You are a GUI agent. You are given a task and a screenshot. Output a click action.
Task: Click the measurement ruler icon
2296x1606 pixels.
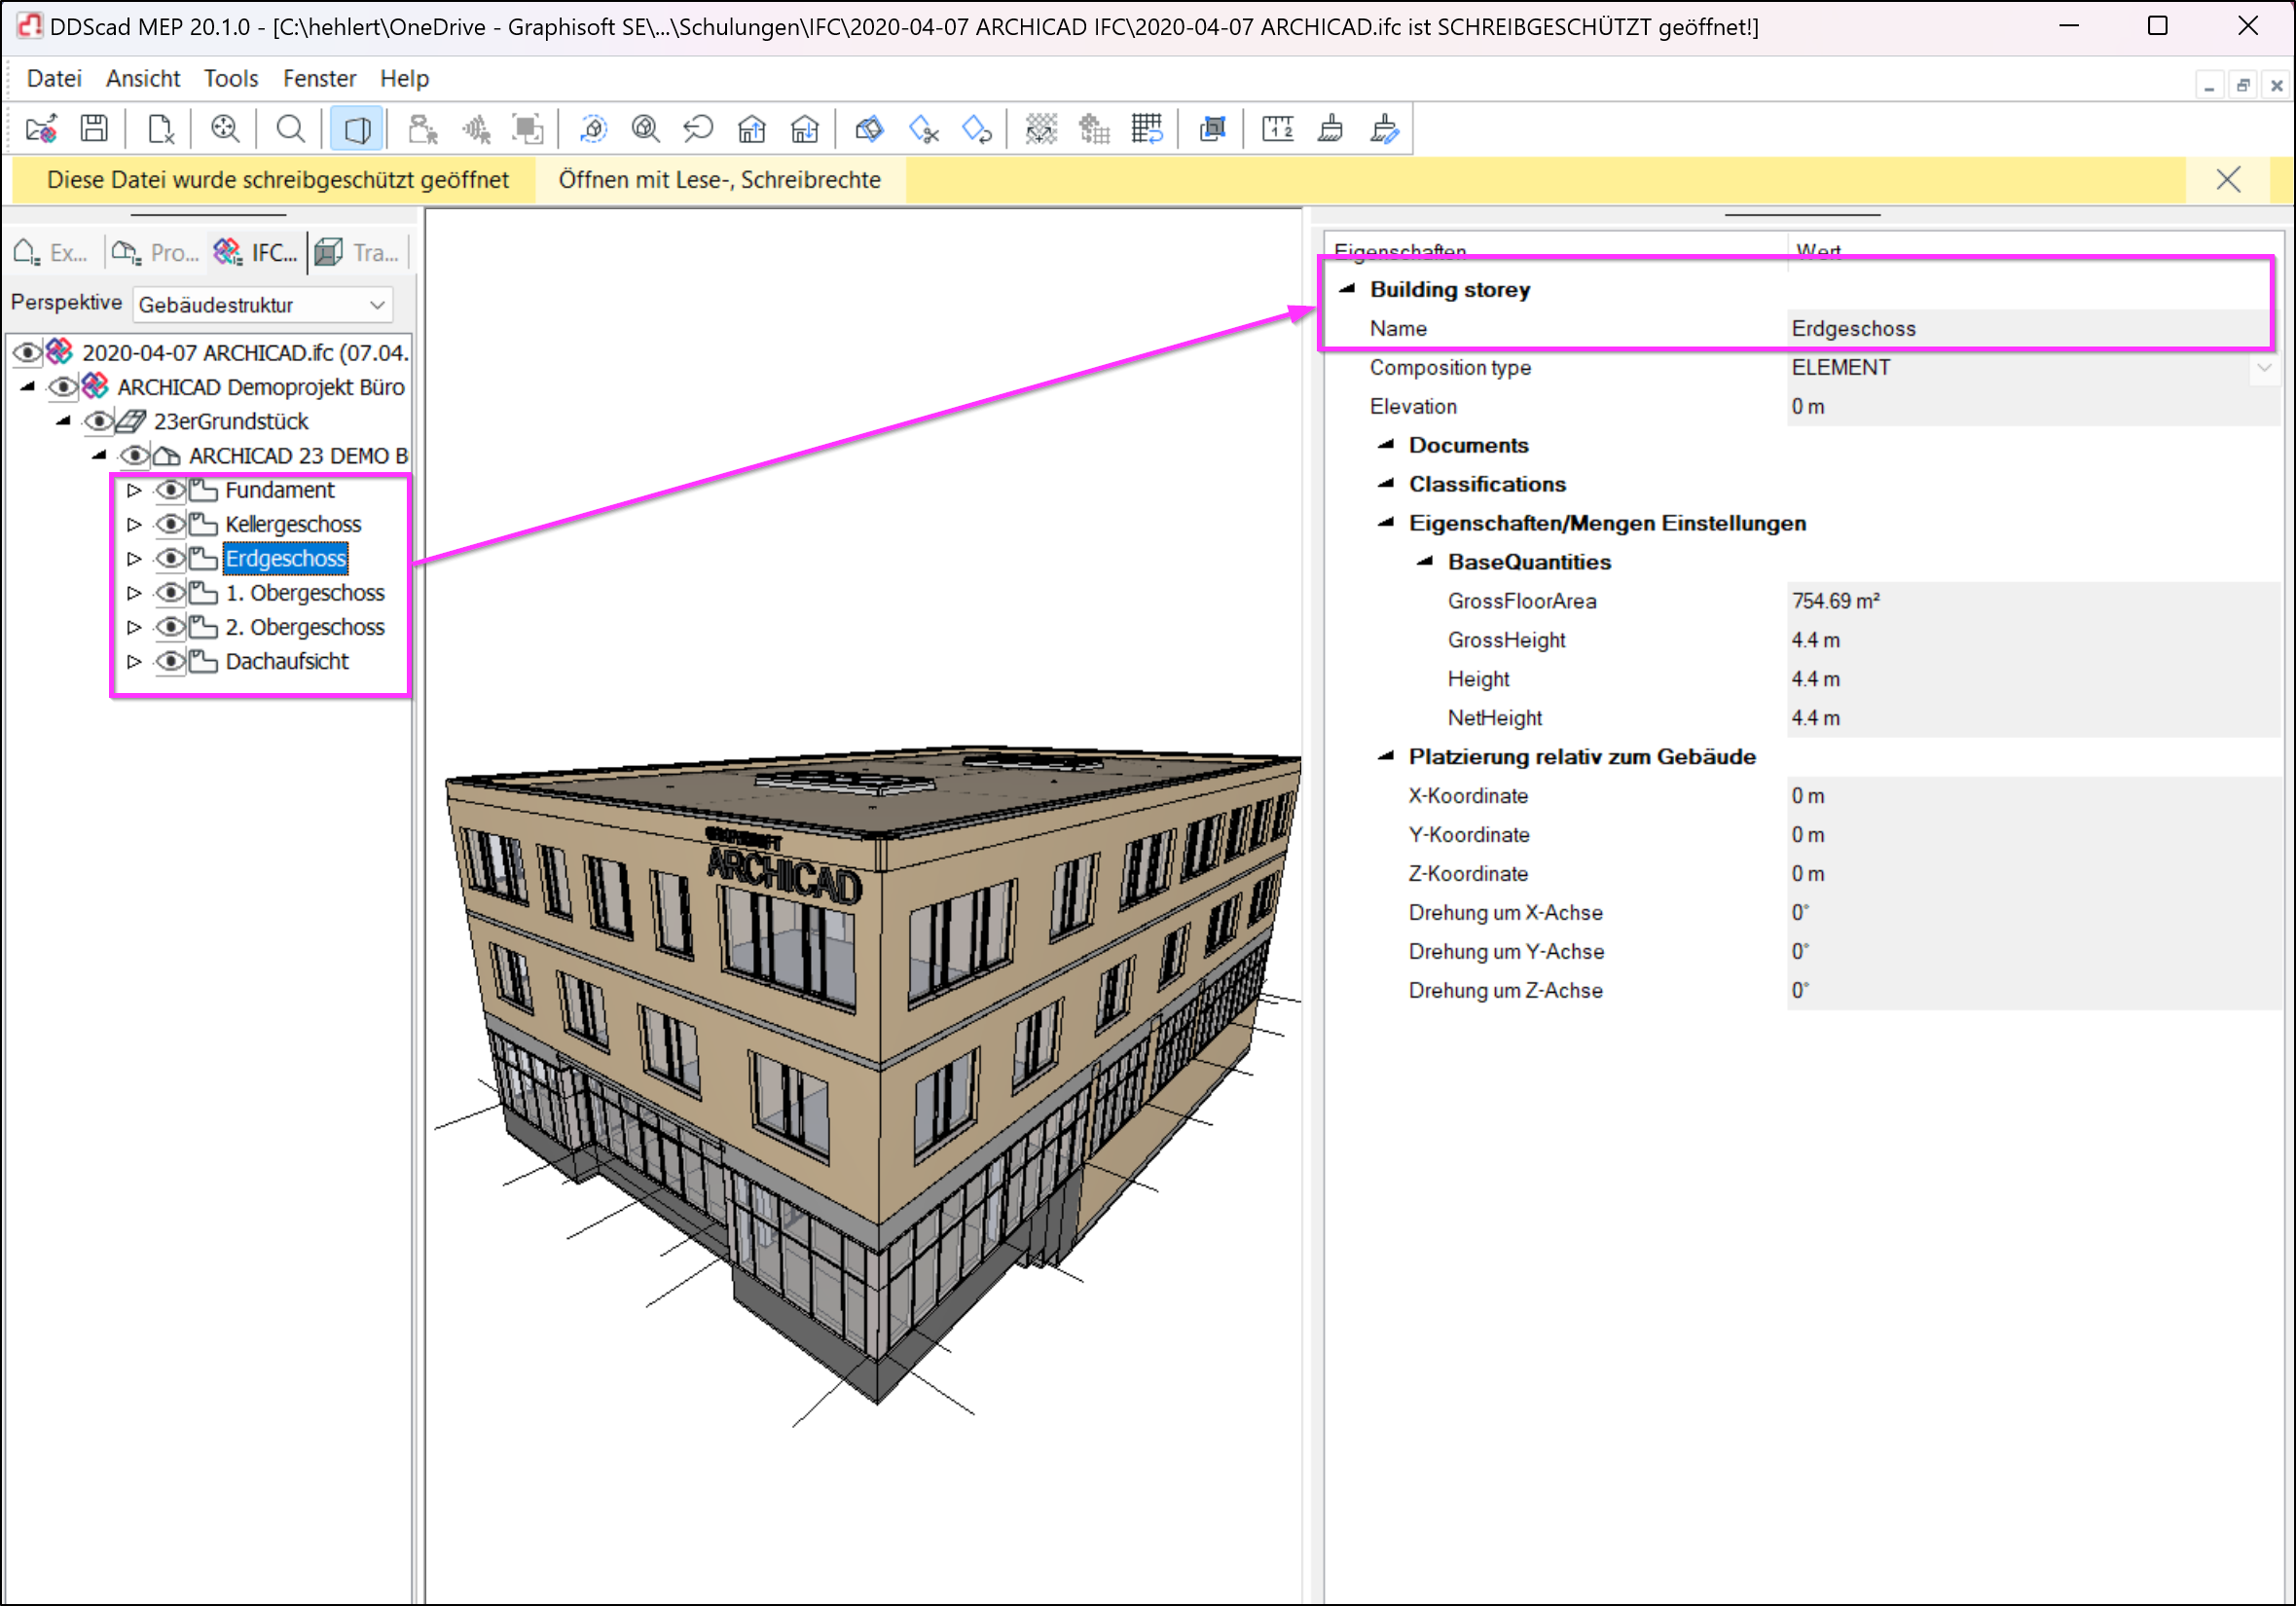pyautogui.click(x=1277, y=129)
